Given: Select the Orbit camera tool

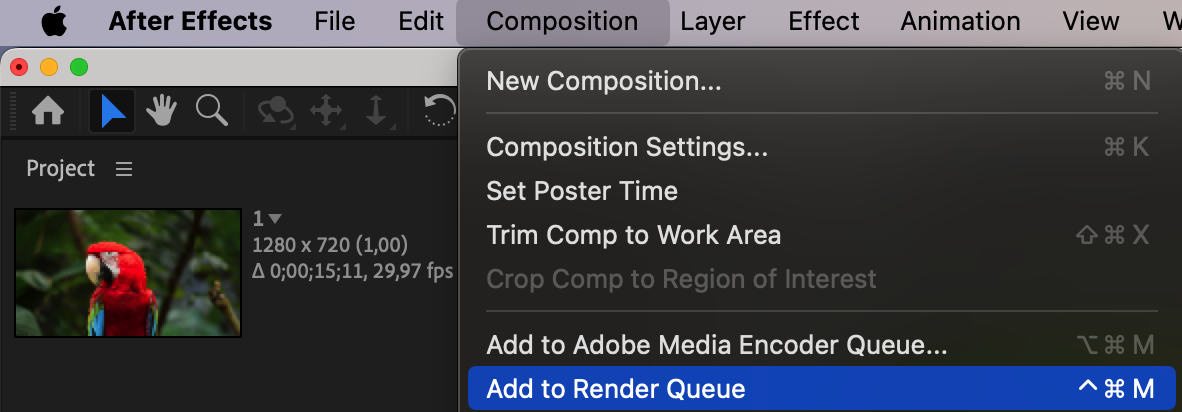Looking at the screenshot, I should coord(274,112).
